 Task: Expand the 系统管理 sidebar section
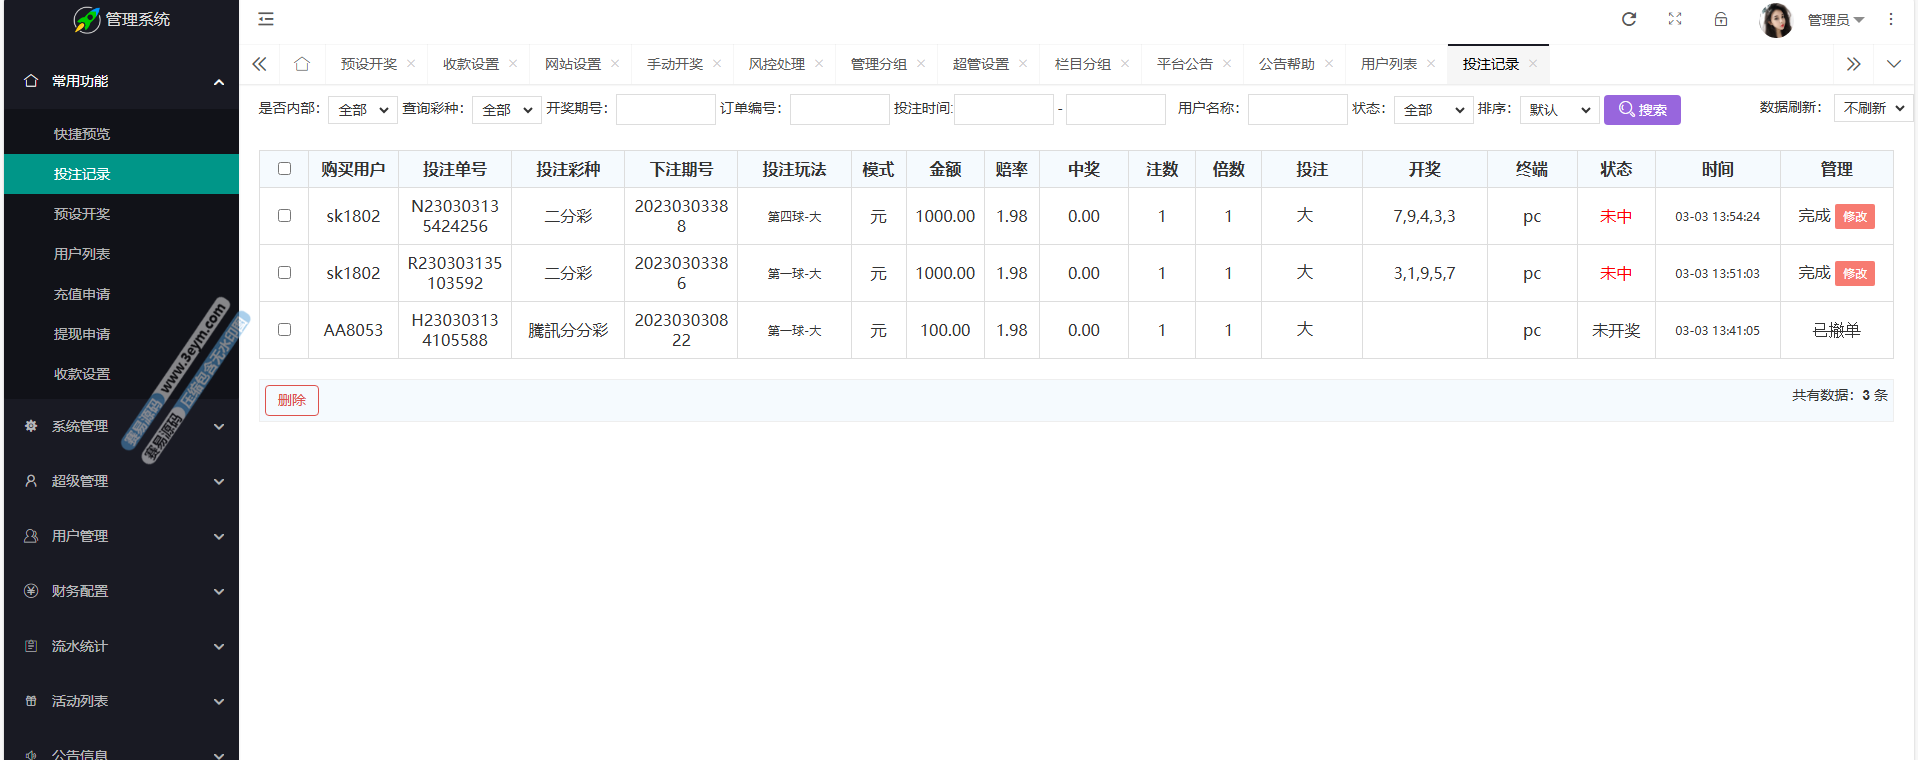coord(122,426)
